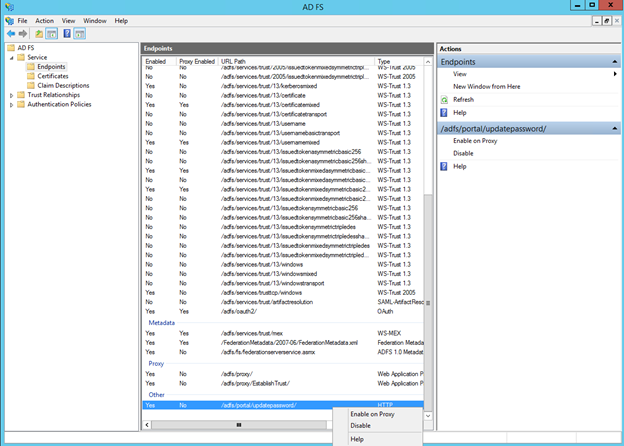The image size is (624, 446).
Task: Click the Forward arrow toolbar icon
Action: 23,34
